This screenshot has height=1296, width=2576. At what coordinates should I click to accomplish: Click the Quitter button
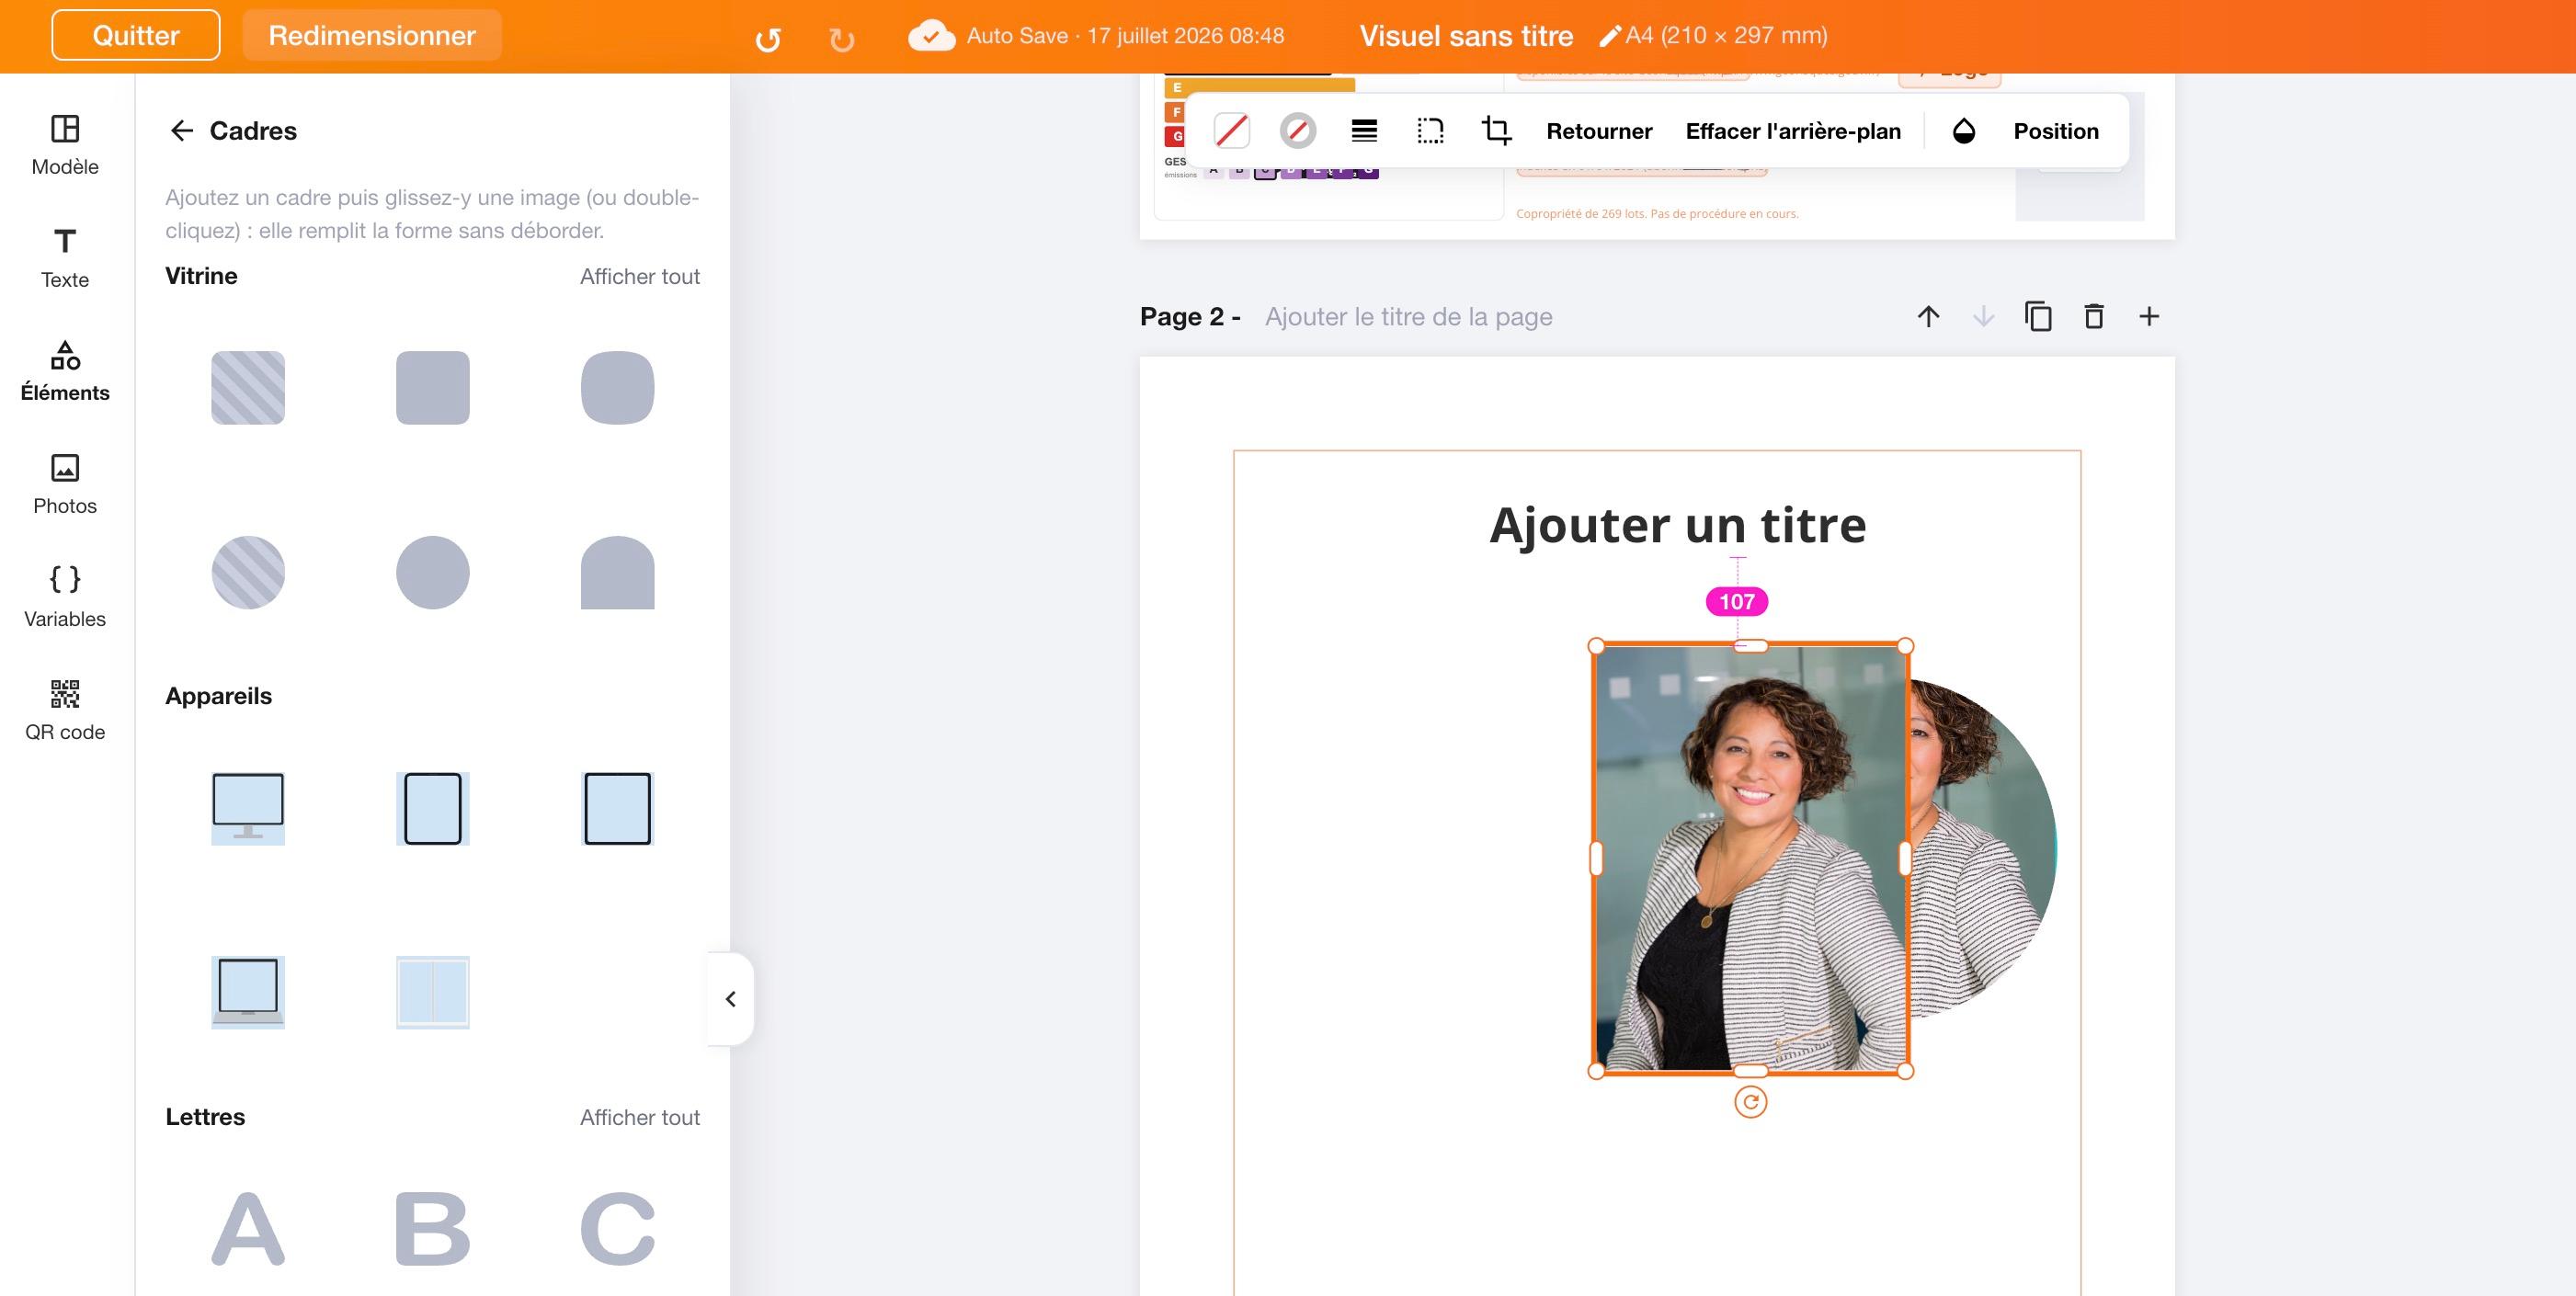[x=136, y=35]
